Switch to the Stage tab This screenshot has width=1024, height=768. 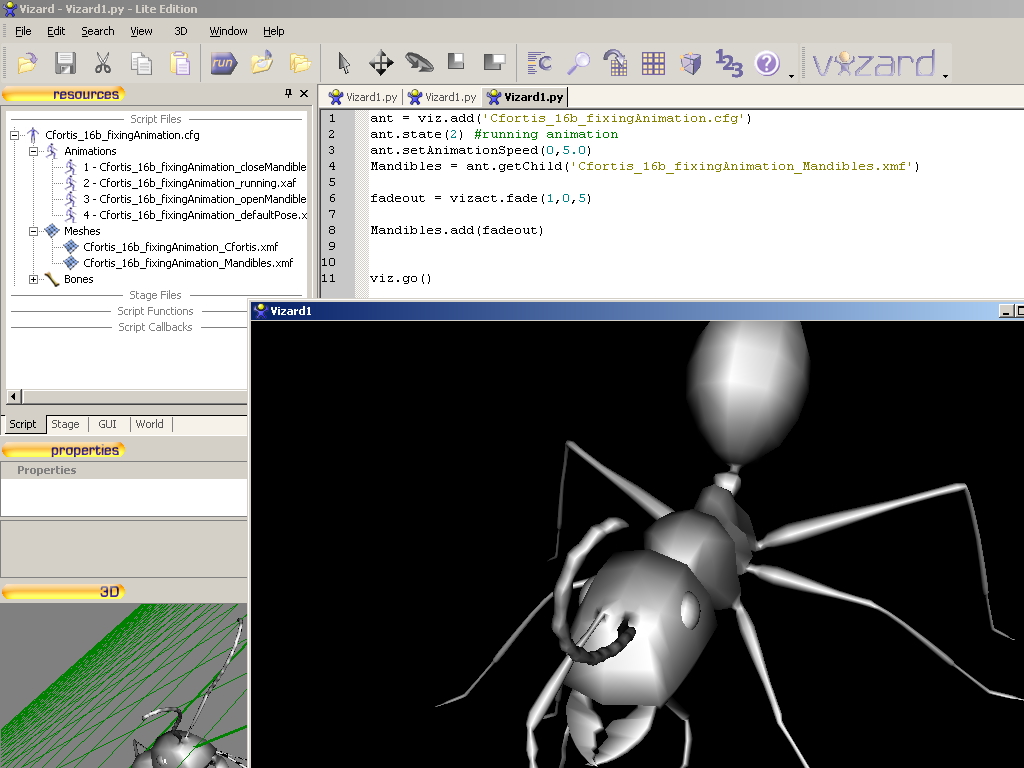[65, 424]
